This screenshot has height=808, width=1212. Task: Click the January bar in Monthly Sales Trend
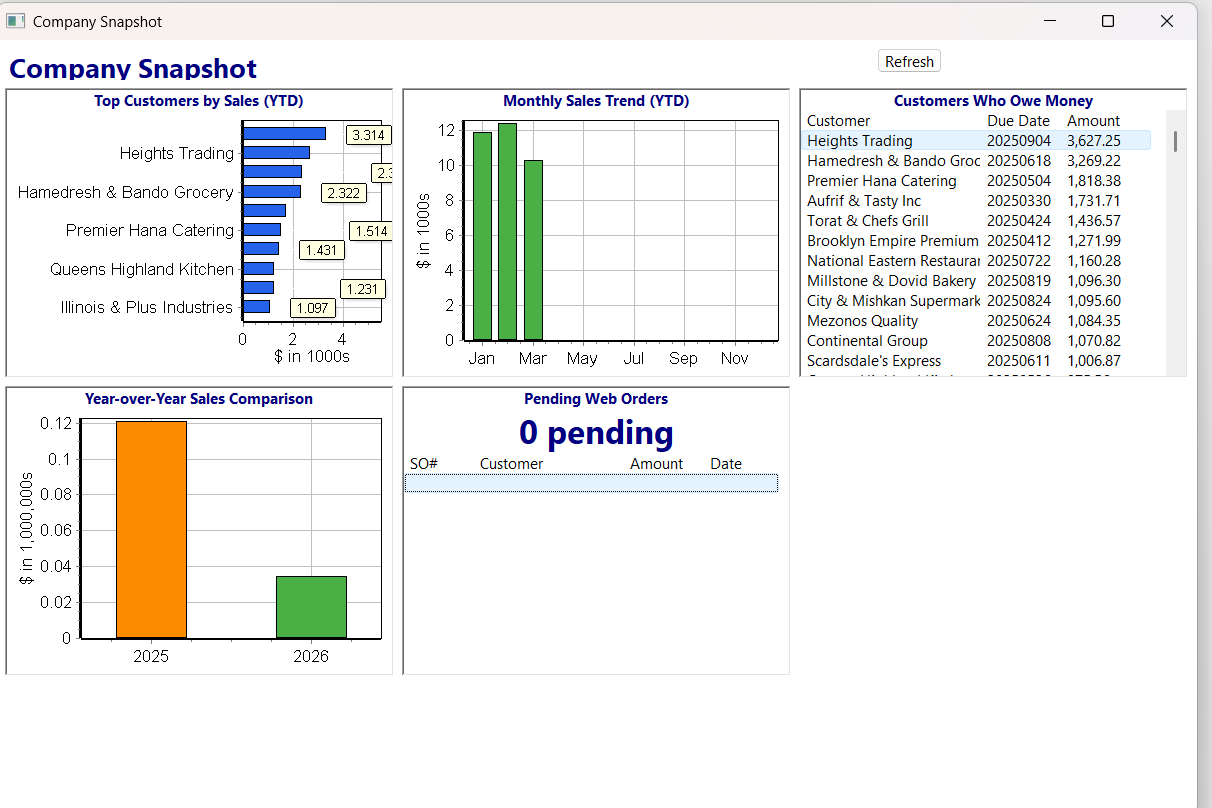click(482, 240)
